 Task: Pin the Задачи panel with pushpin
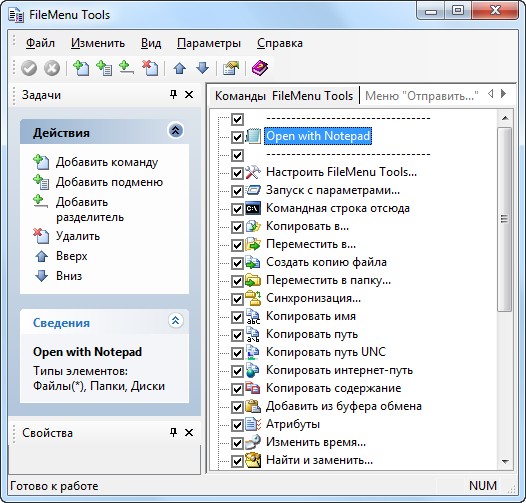[x=173, y=95]
